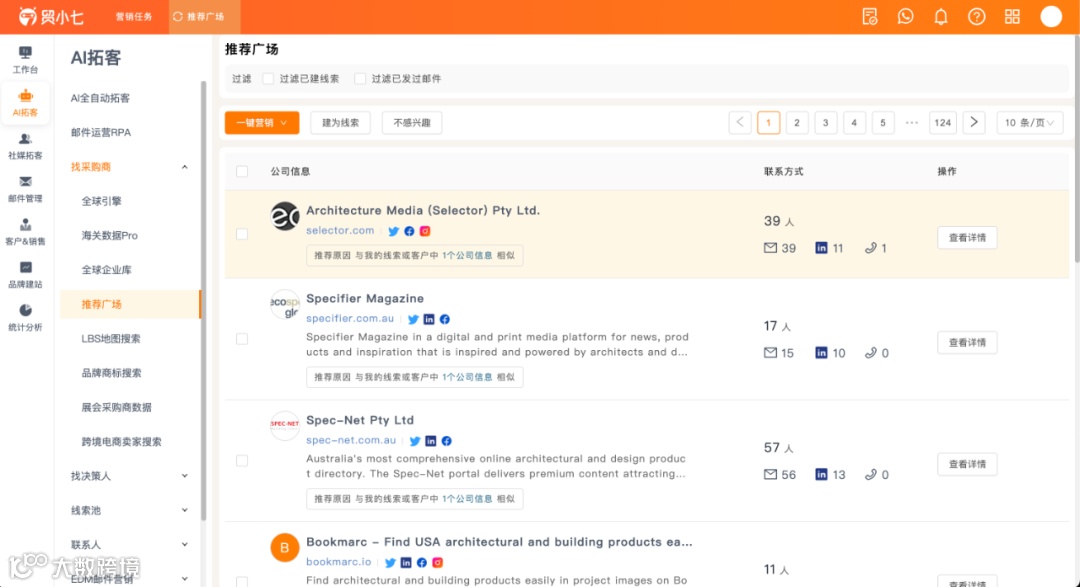This screenshot has width=1080, height=587.
Task: Jump to last page 124
Action: [942, 123]
